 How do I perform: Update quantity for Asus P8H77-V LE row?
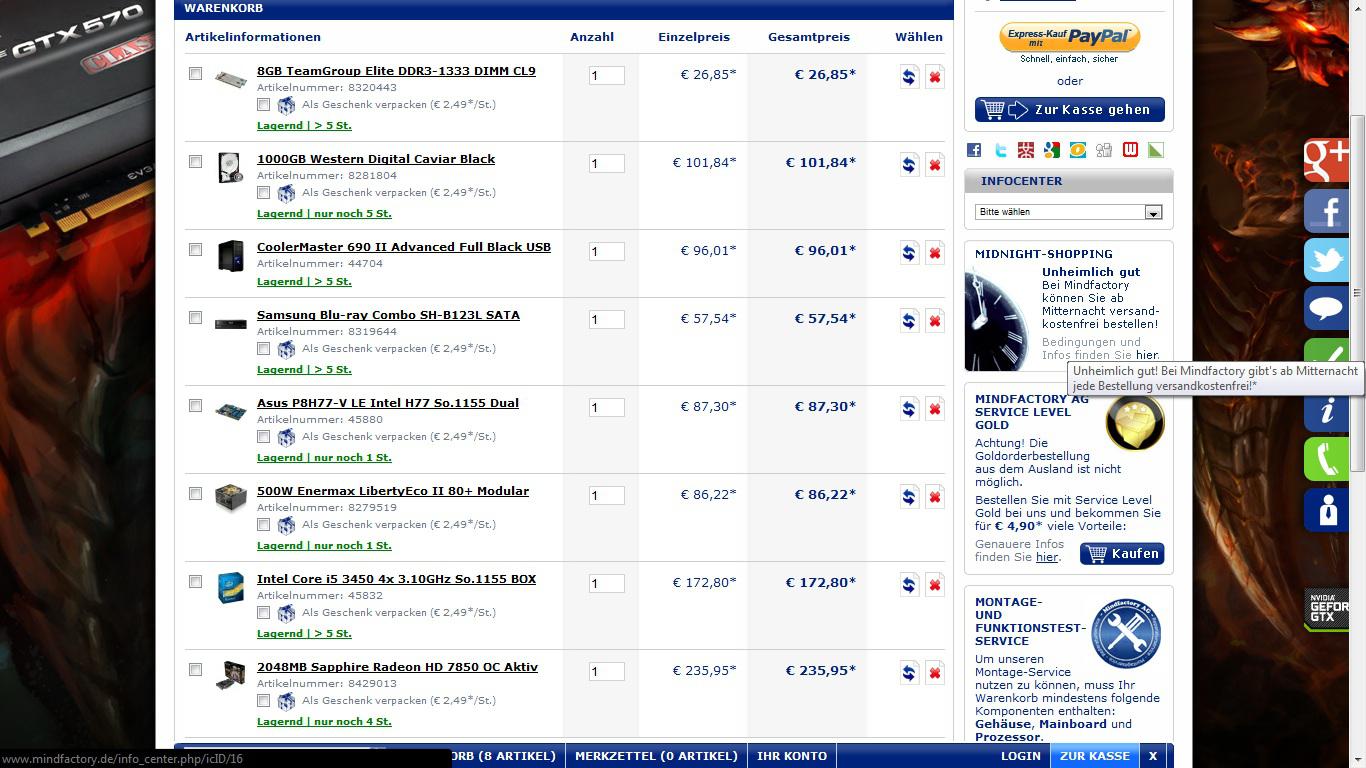[909, 409]
